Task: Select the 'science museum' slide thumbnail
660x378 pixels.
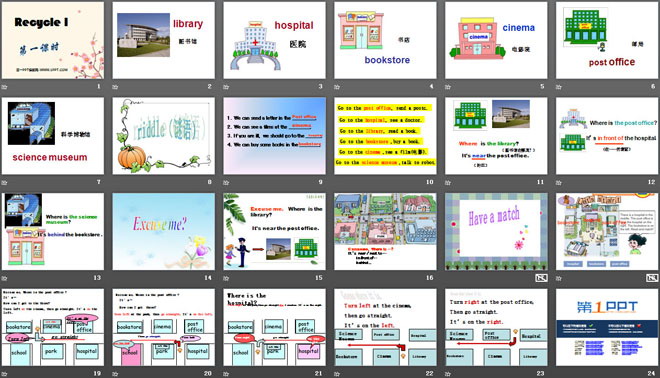Action: point(53,136)
